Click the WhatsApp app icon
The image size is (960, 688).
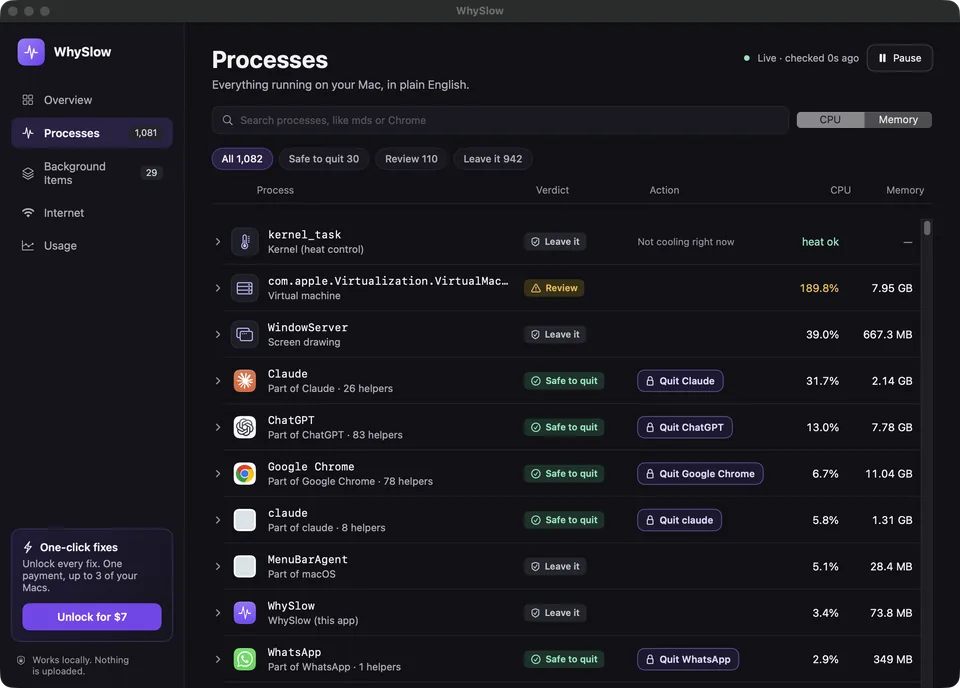point(245,659)
